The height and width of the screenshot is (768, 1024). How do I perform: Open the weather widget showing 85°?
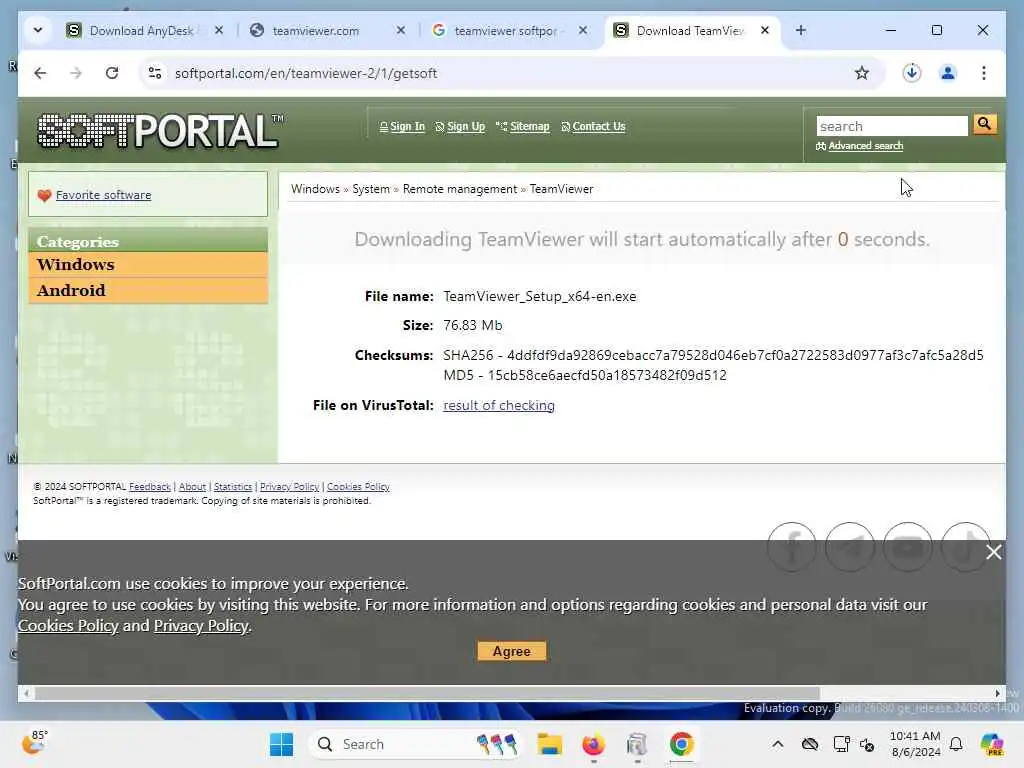click(x=35, y=743)
